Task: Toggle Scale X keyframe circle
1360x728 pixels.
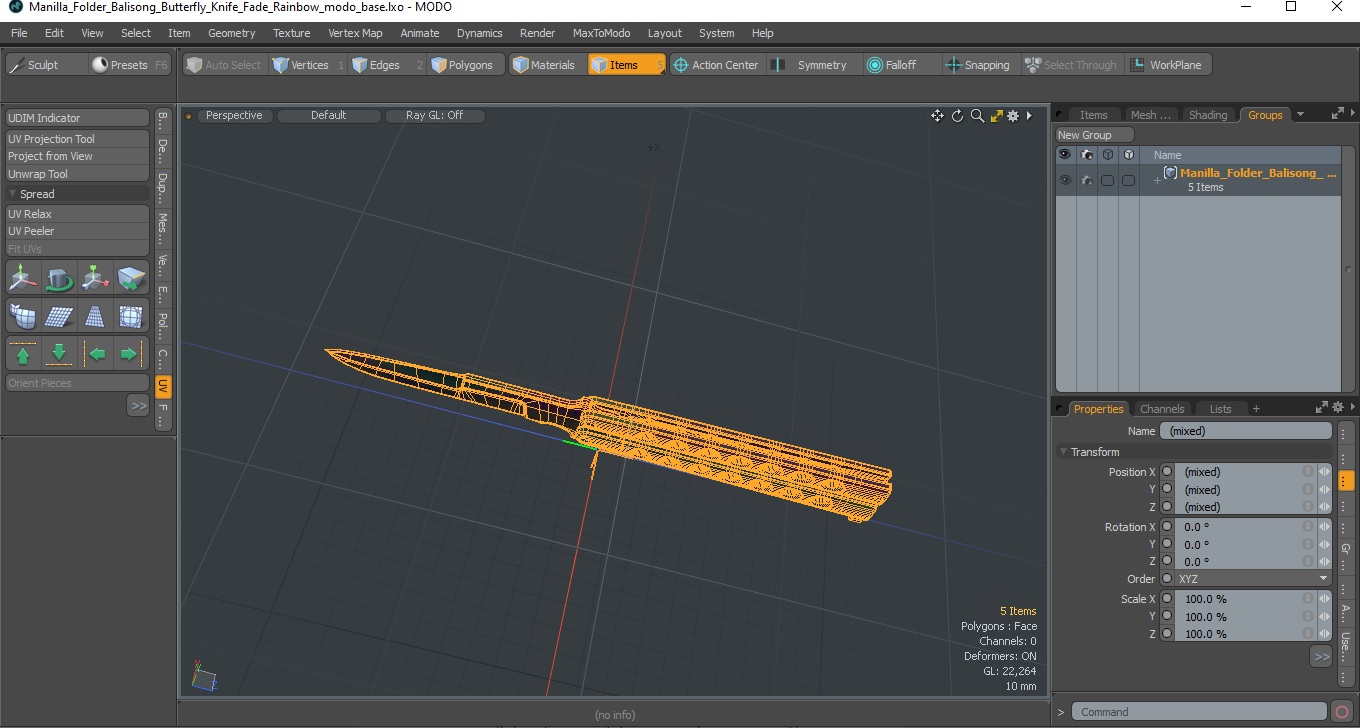Action: click(1167, 599)
